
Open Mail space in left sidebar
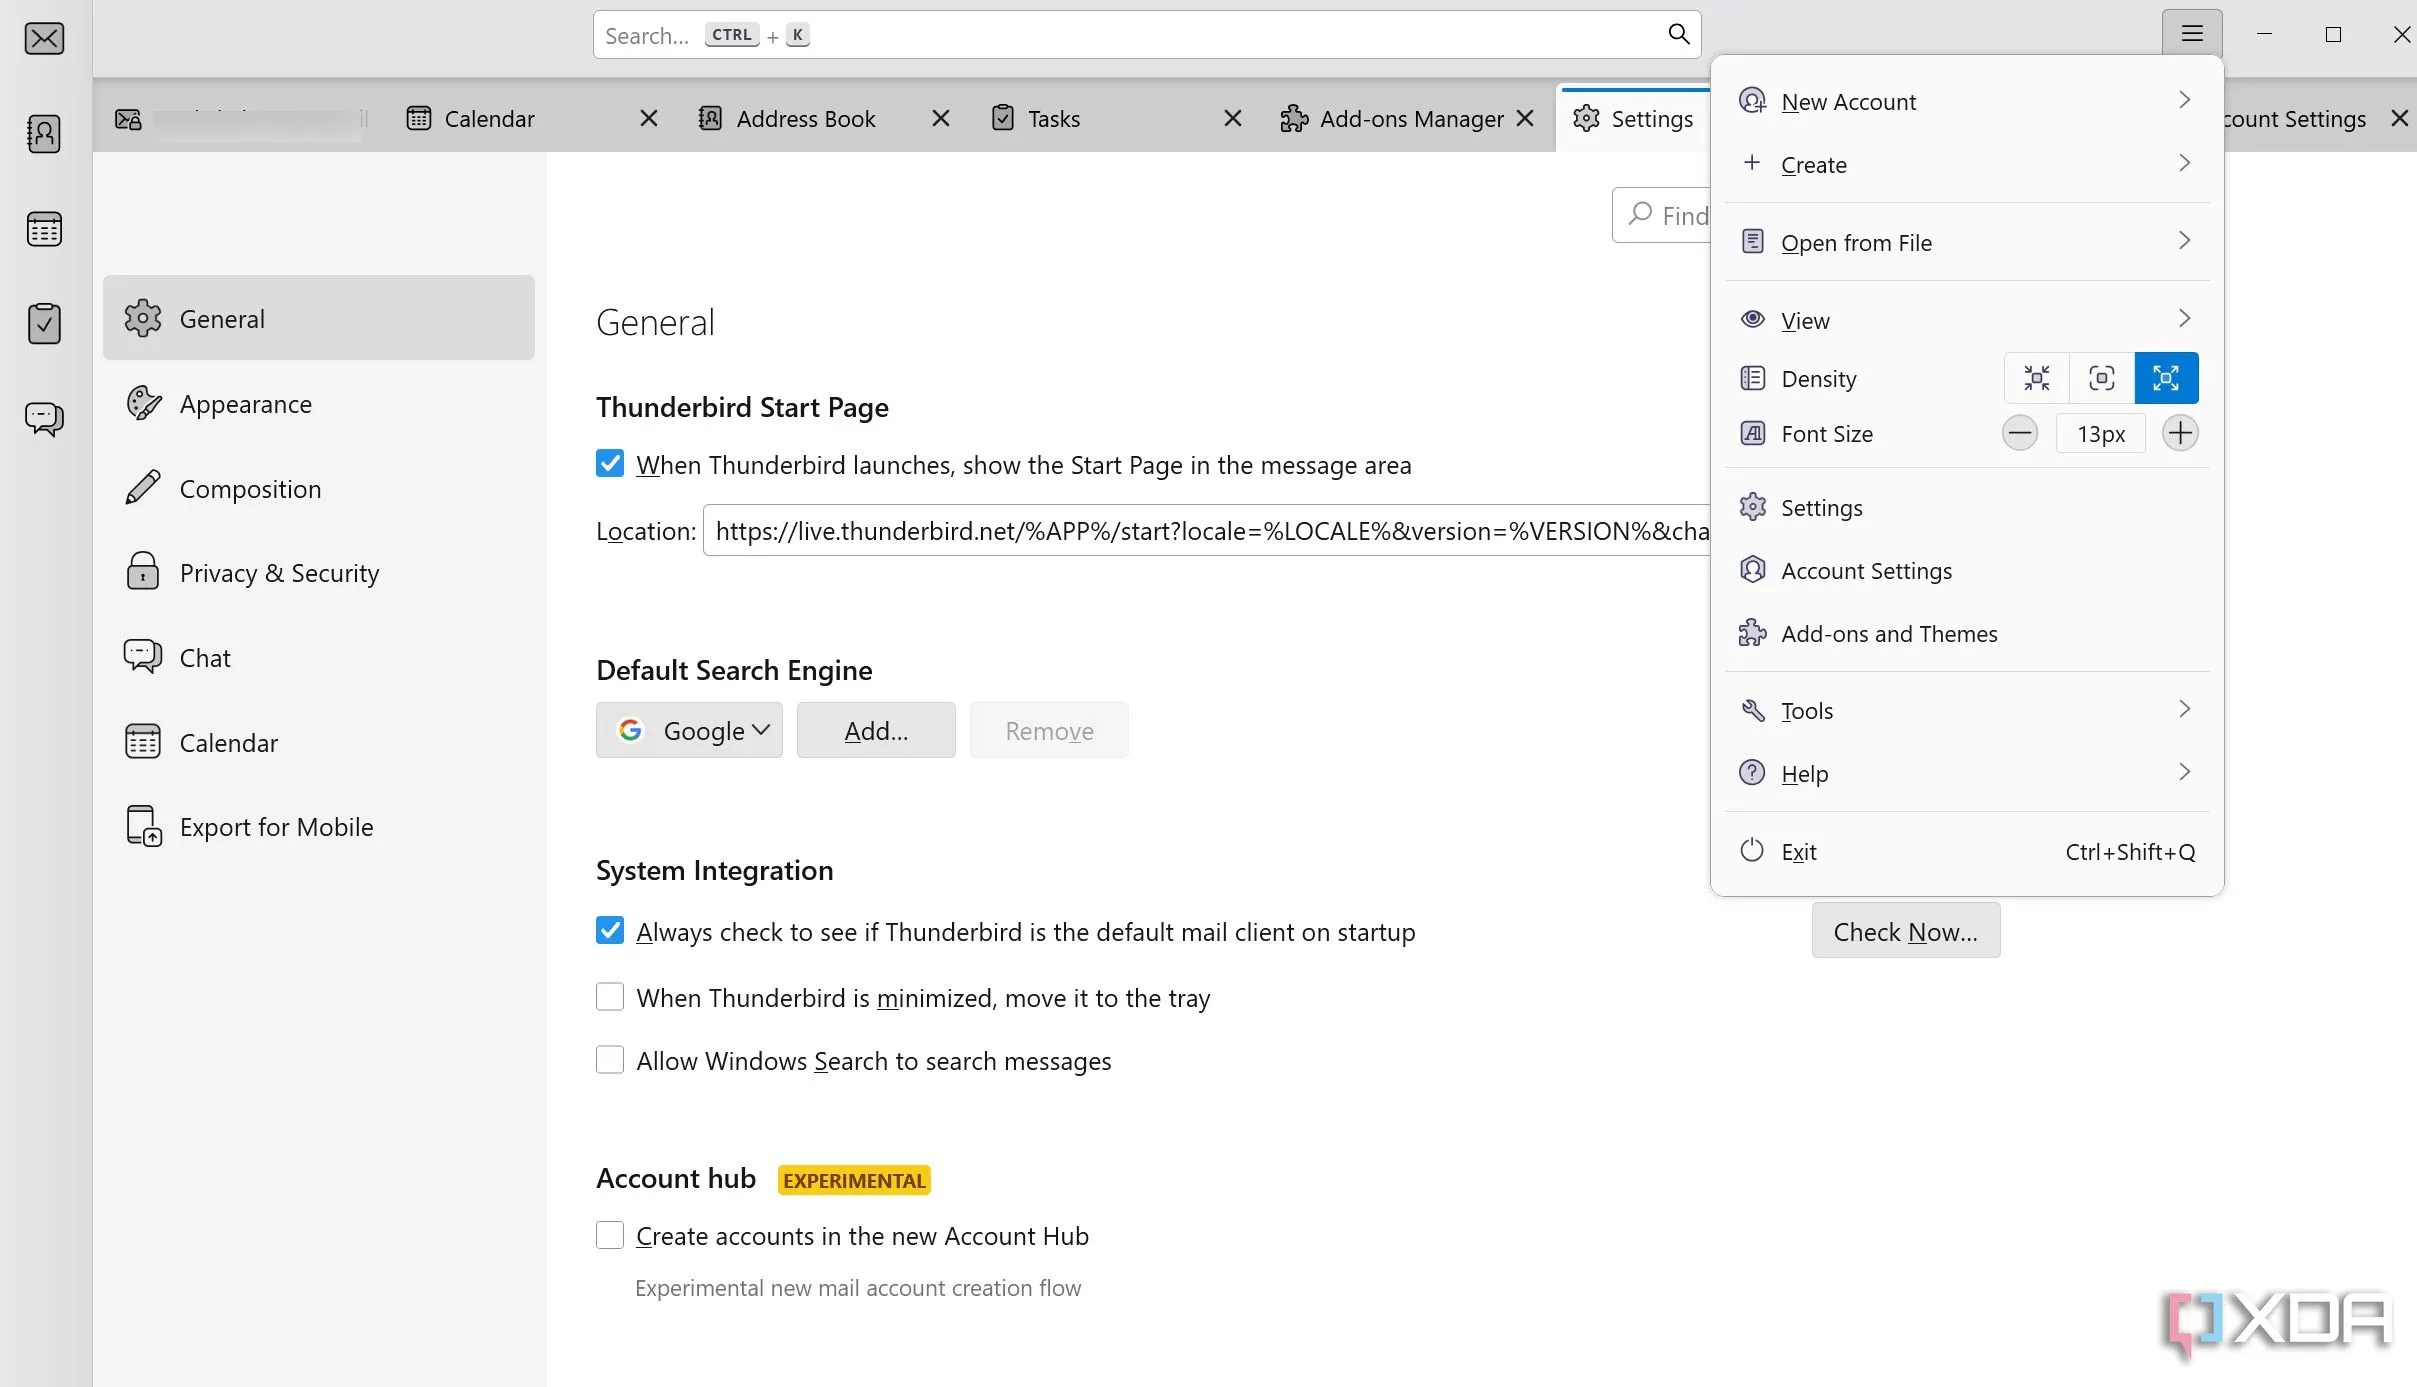point(44,39)
